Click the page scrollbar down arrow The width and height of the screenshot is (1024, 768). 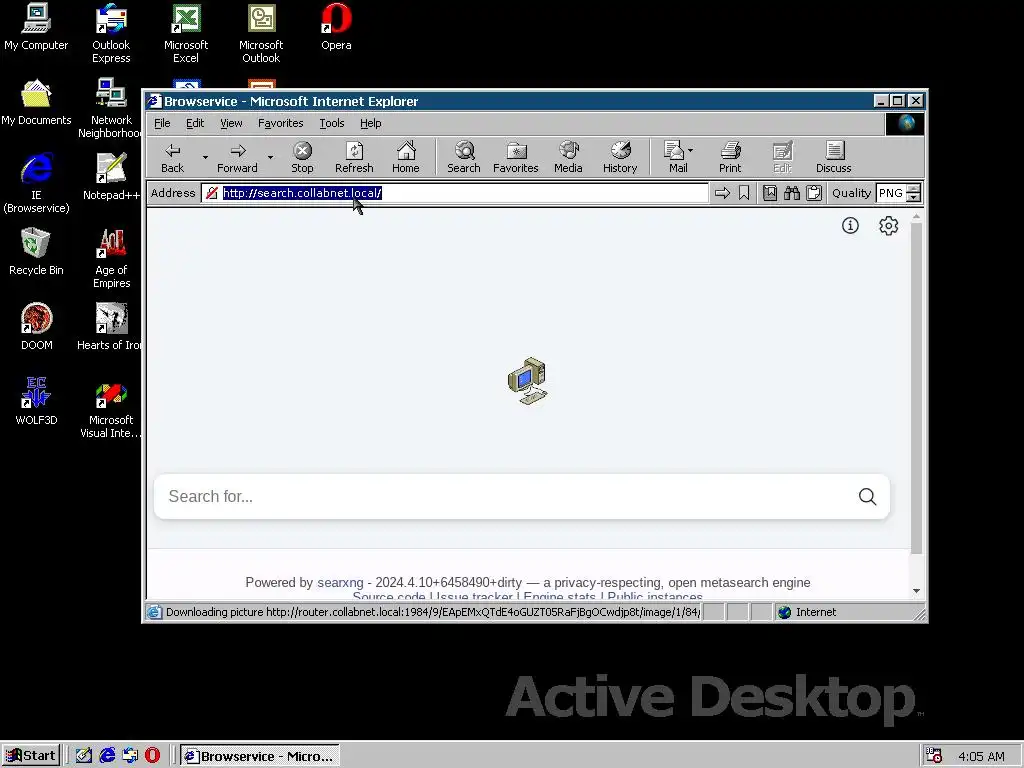[916, 591]
